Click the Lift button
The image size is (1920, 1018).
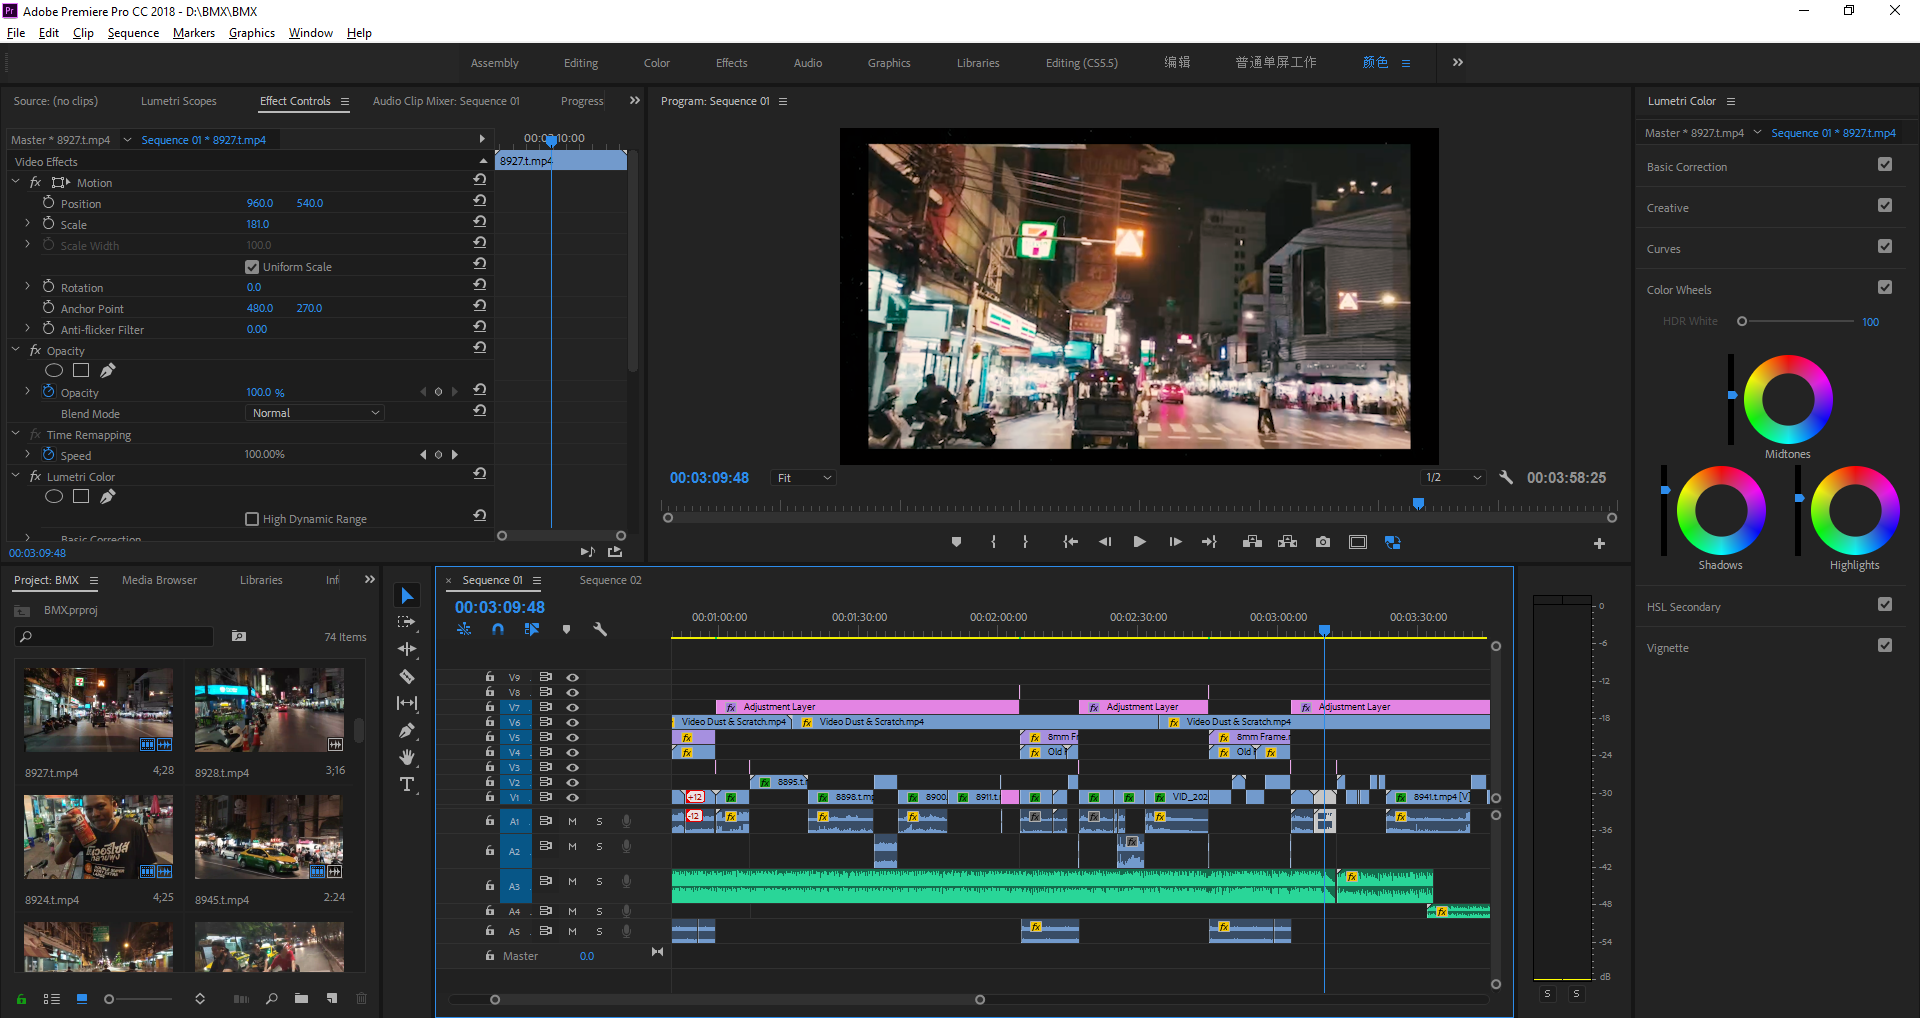(x=1252, y=542)
